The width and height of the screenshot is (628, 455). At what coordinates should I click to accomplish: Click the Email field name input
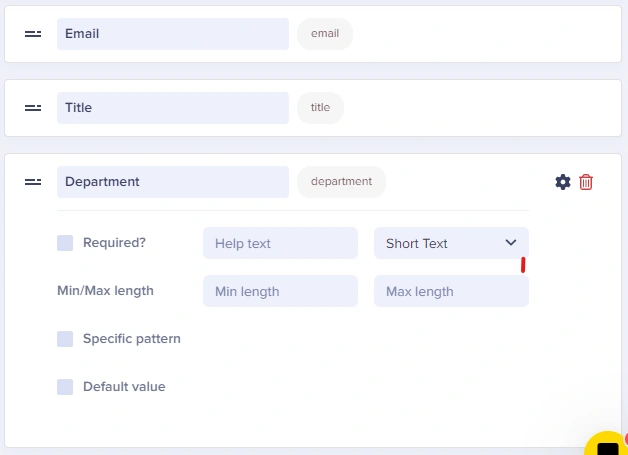(173, 34)
